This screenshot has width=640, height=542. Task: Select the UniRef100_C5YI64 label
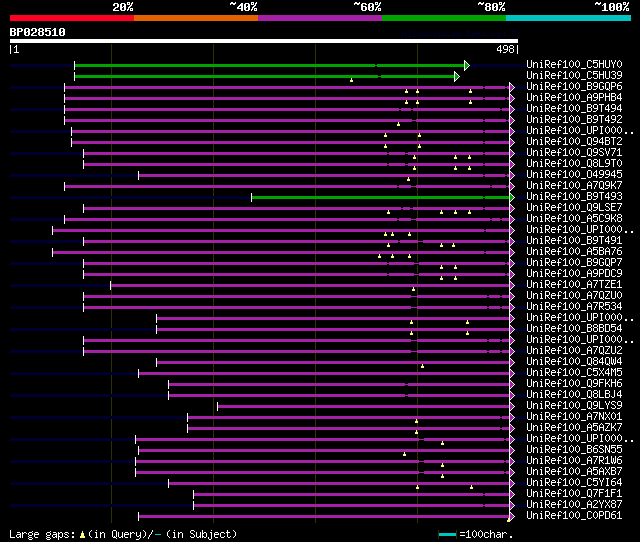[574, 483]
